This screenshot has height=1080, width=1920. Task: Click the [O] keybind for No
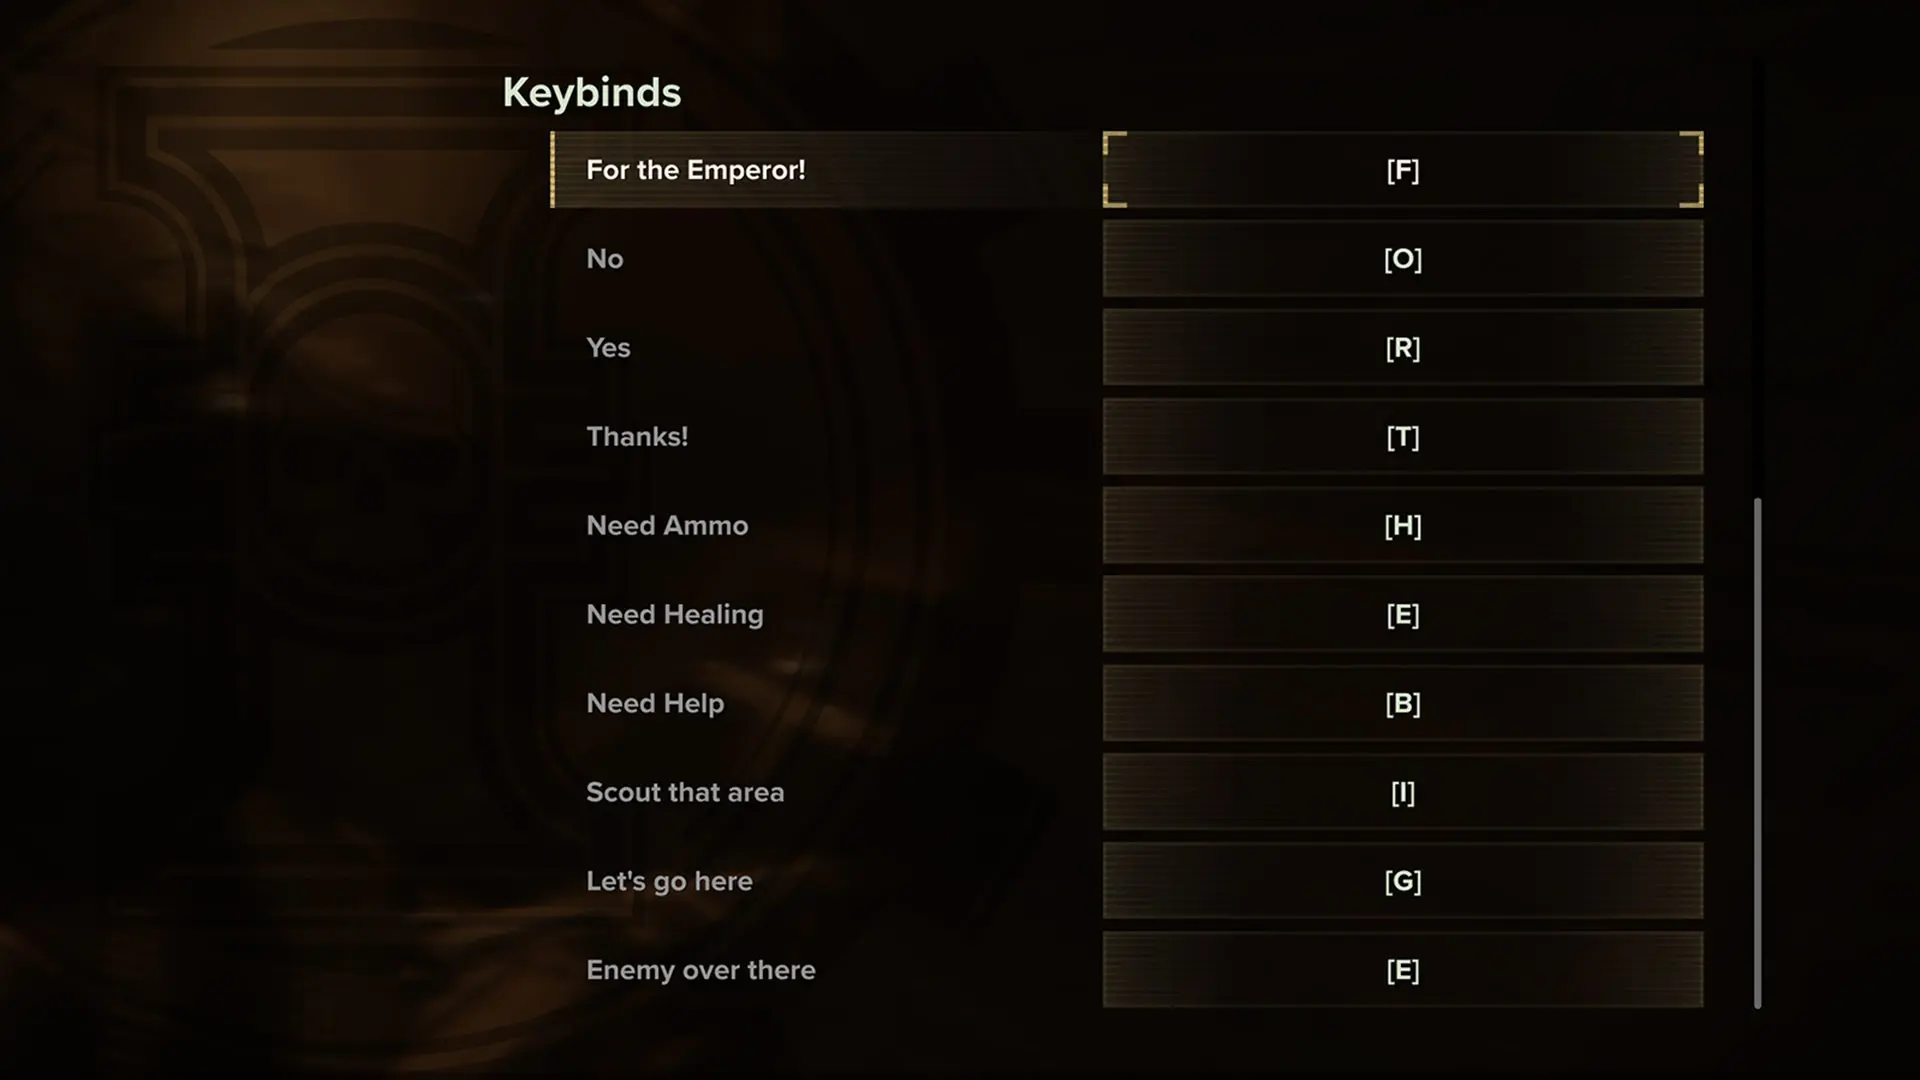pyautogui.click(x=1402, y=259)
